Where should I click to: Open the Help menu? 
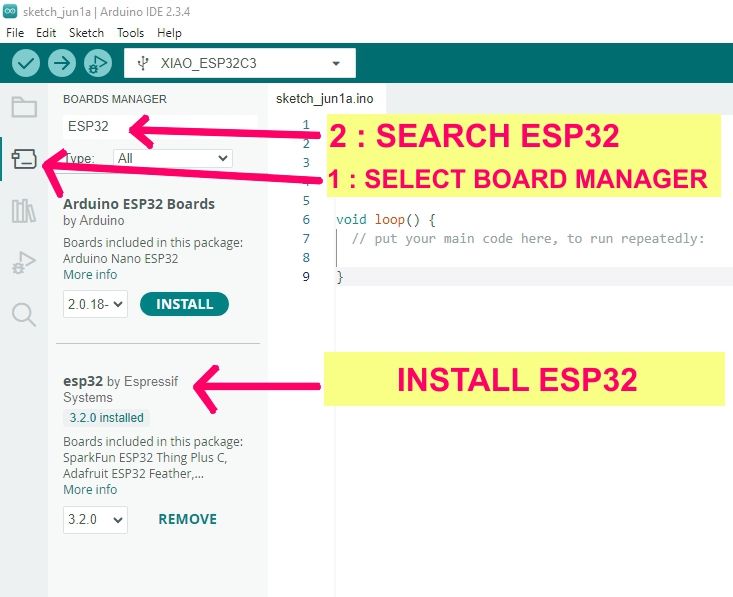(x=169, y=33)
